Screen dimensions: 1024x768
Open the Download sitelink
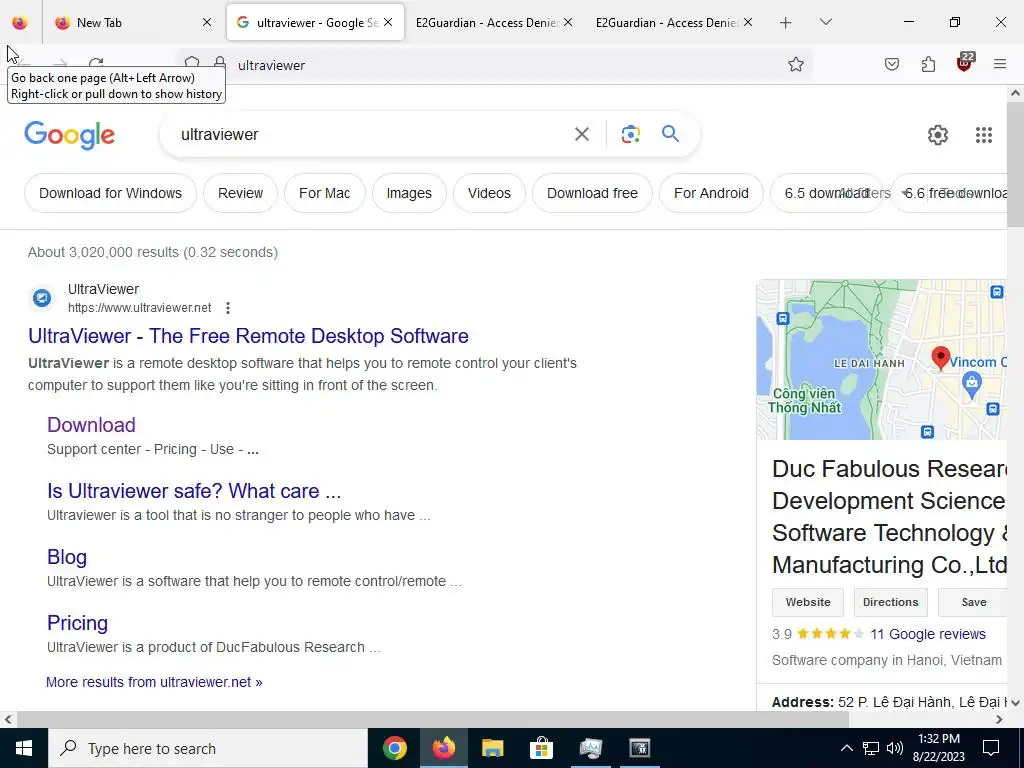(x=91, y=424)
